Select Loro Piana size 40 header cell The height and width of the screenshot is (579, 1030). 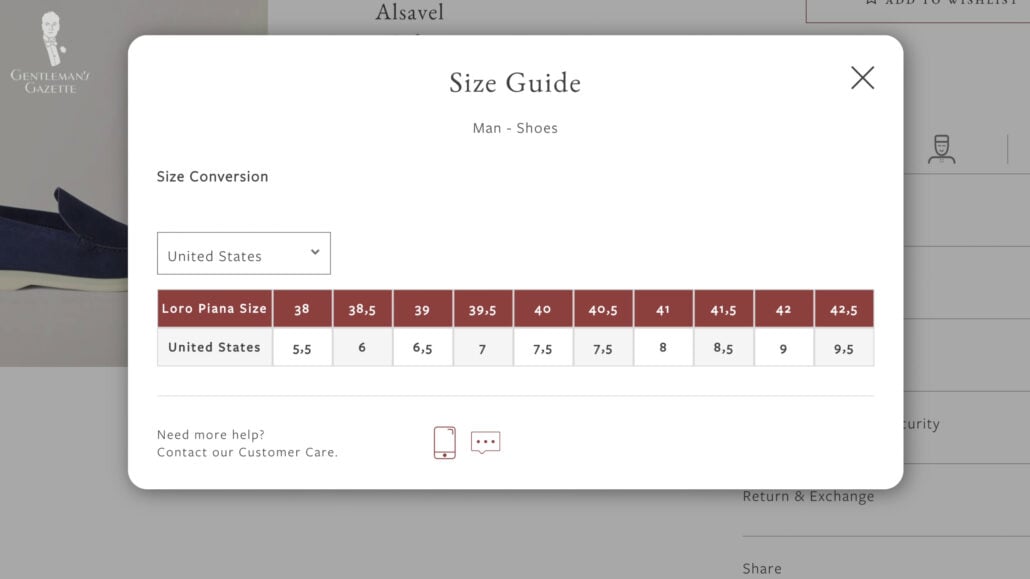543,309
